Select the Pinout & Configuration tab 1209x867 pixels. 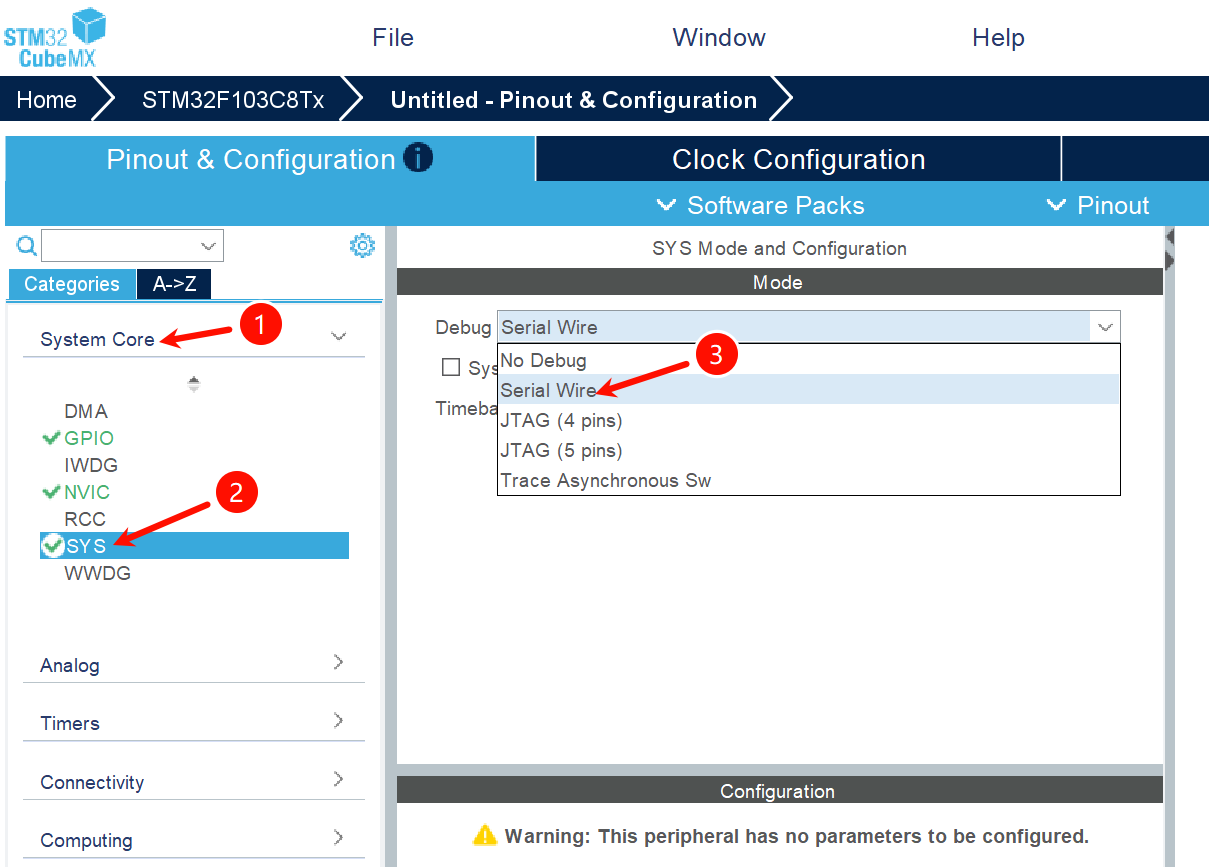coord(270,159)
